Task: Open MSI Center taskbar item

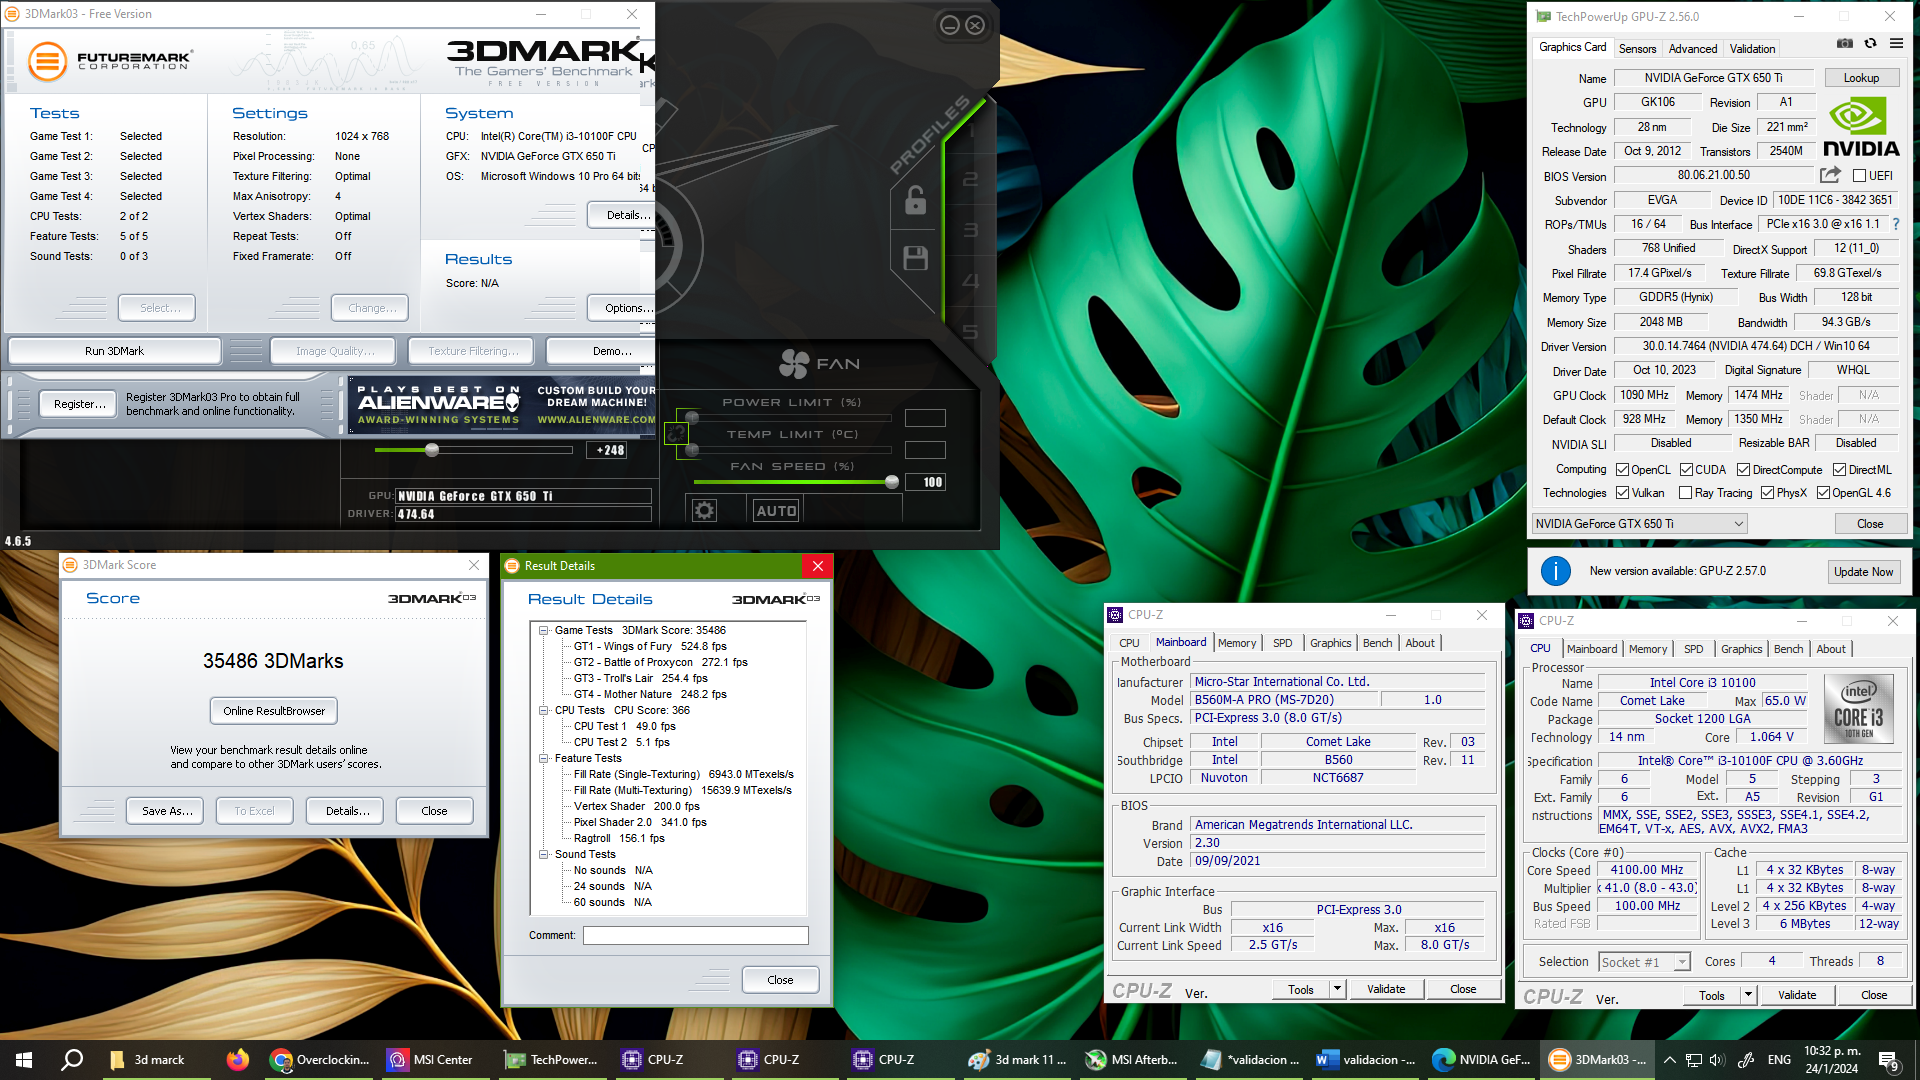Action: (431, 1060)
